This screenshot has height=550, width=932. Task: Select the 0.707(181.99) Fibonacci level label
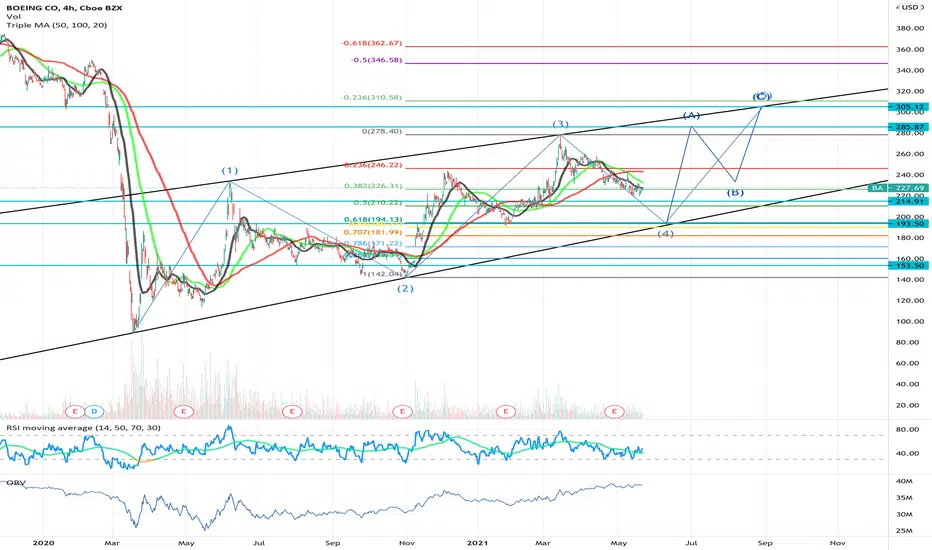(x=373, y=232)
